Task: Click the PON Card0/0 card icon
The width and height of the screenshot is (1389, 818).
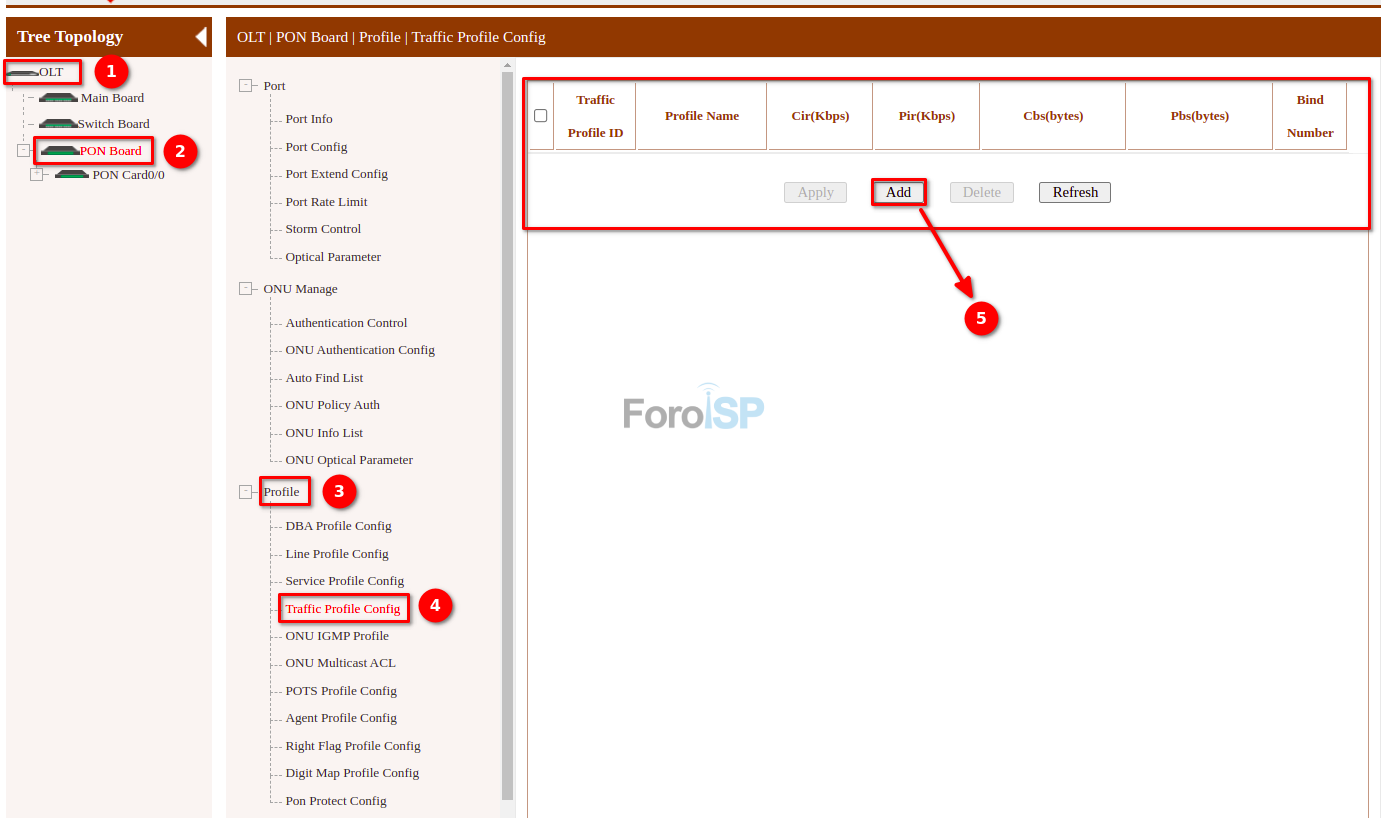Action: (72, 175)
